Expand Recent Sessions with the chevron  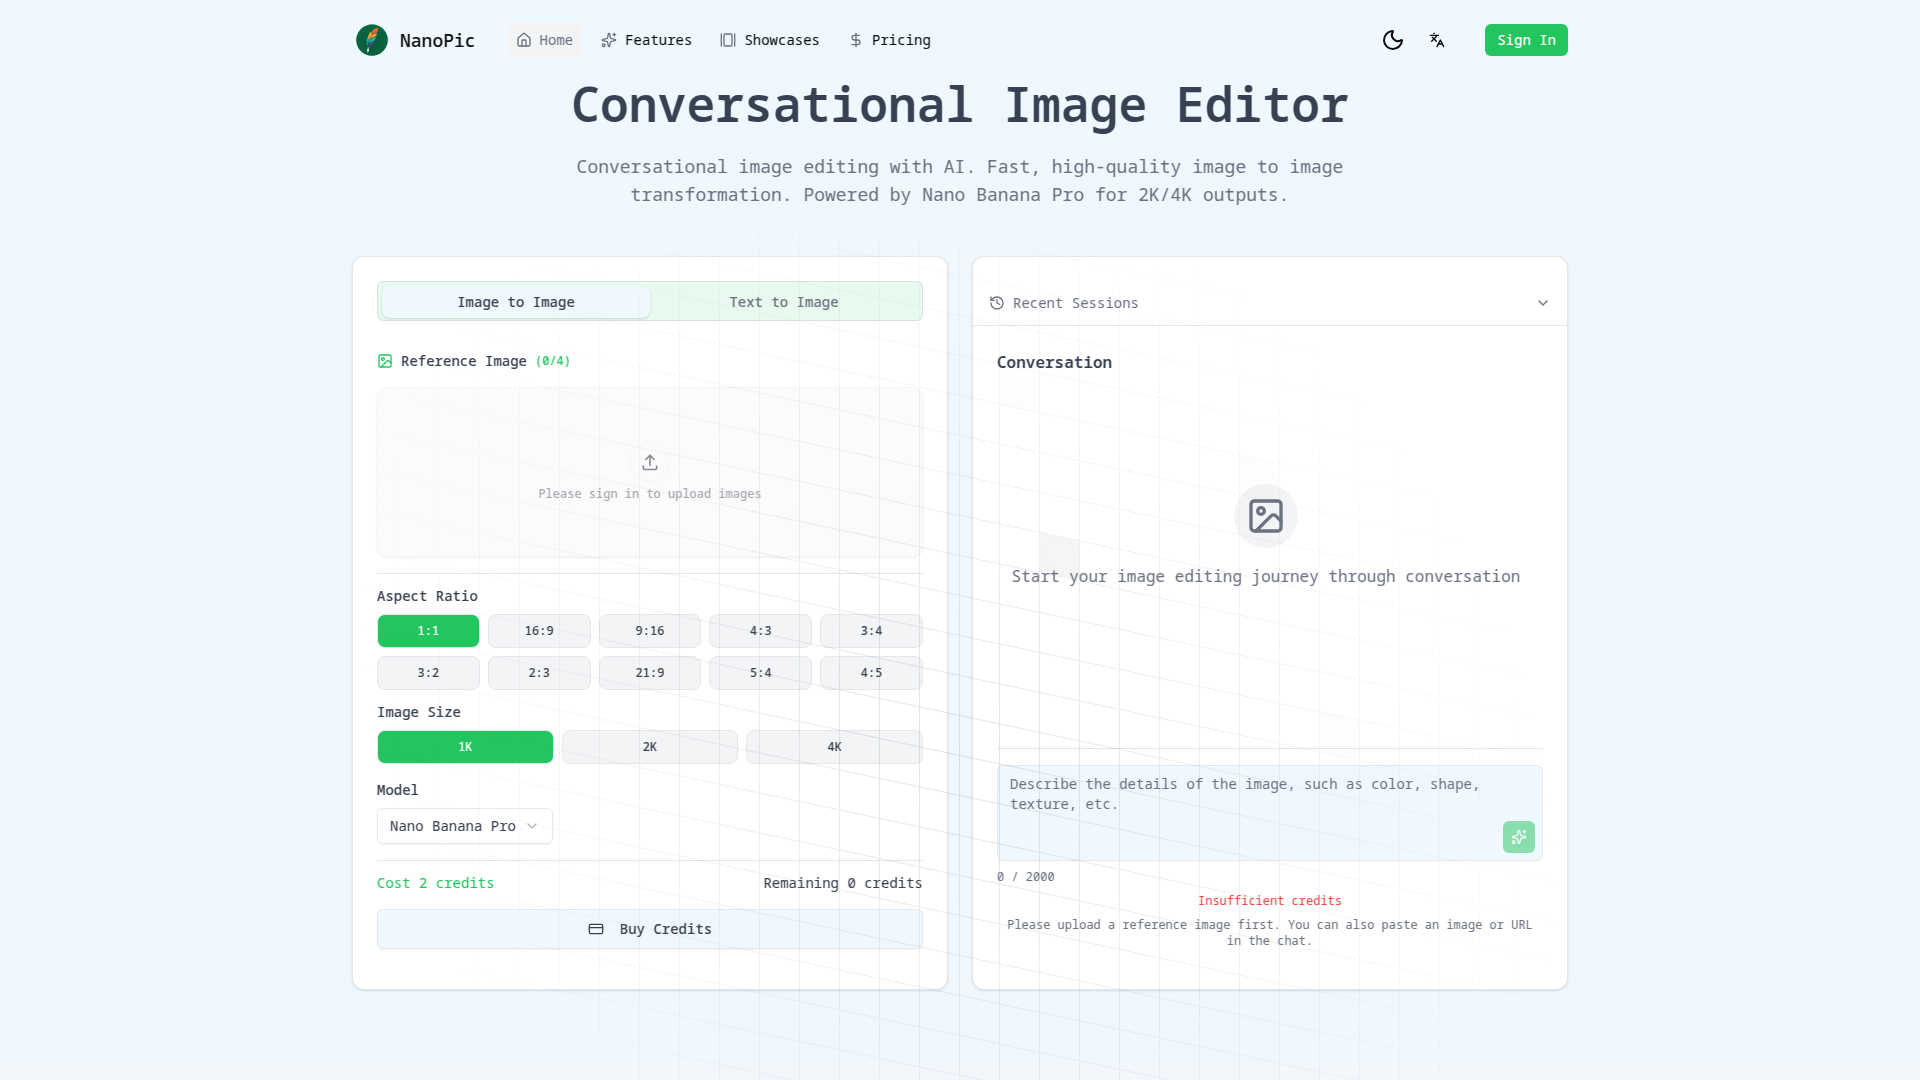click(1542, 303)
